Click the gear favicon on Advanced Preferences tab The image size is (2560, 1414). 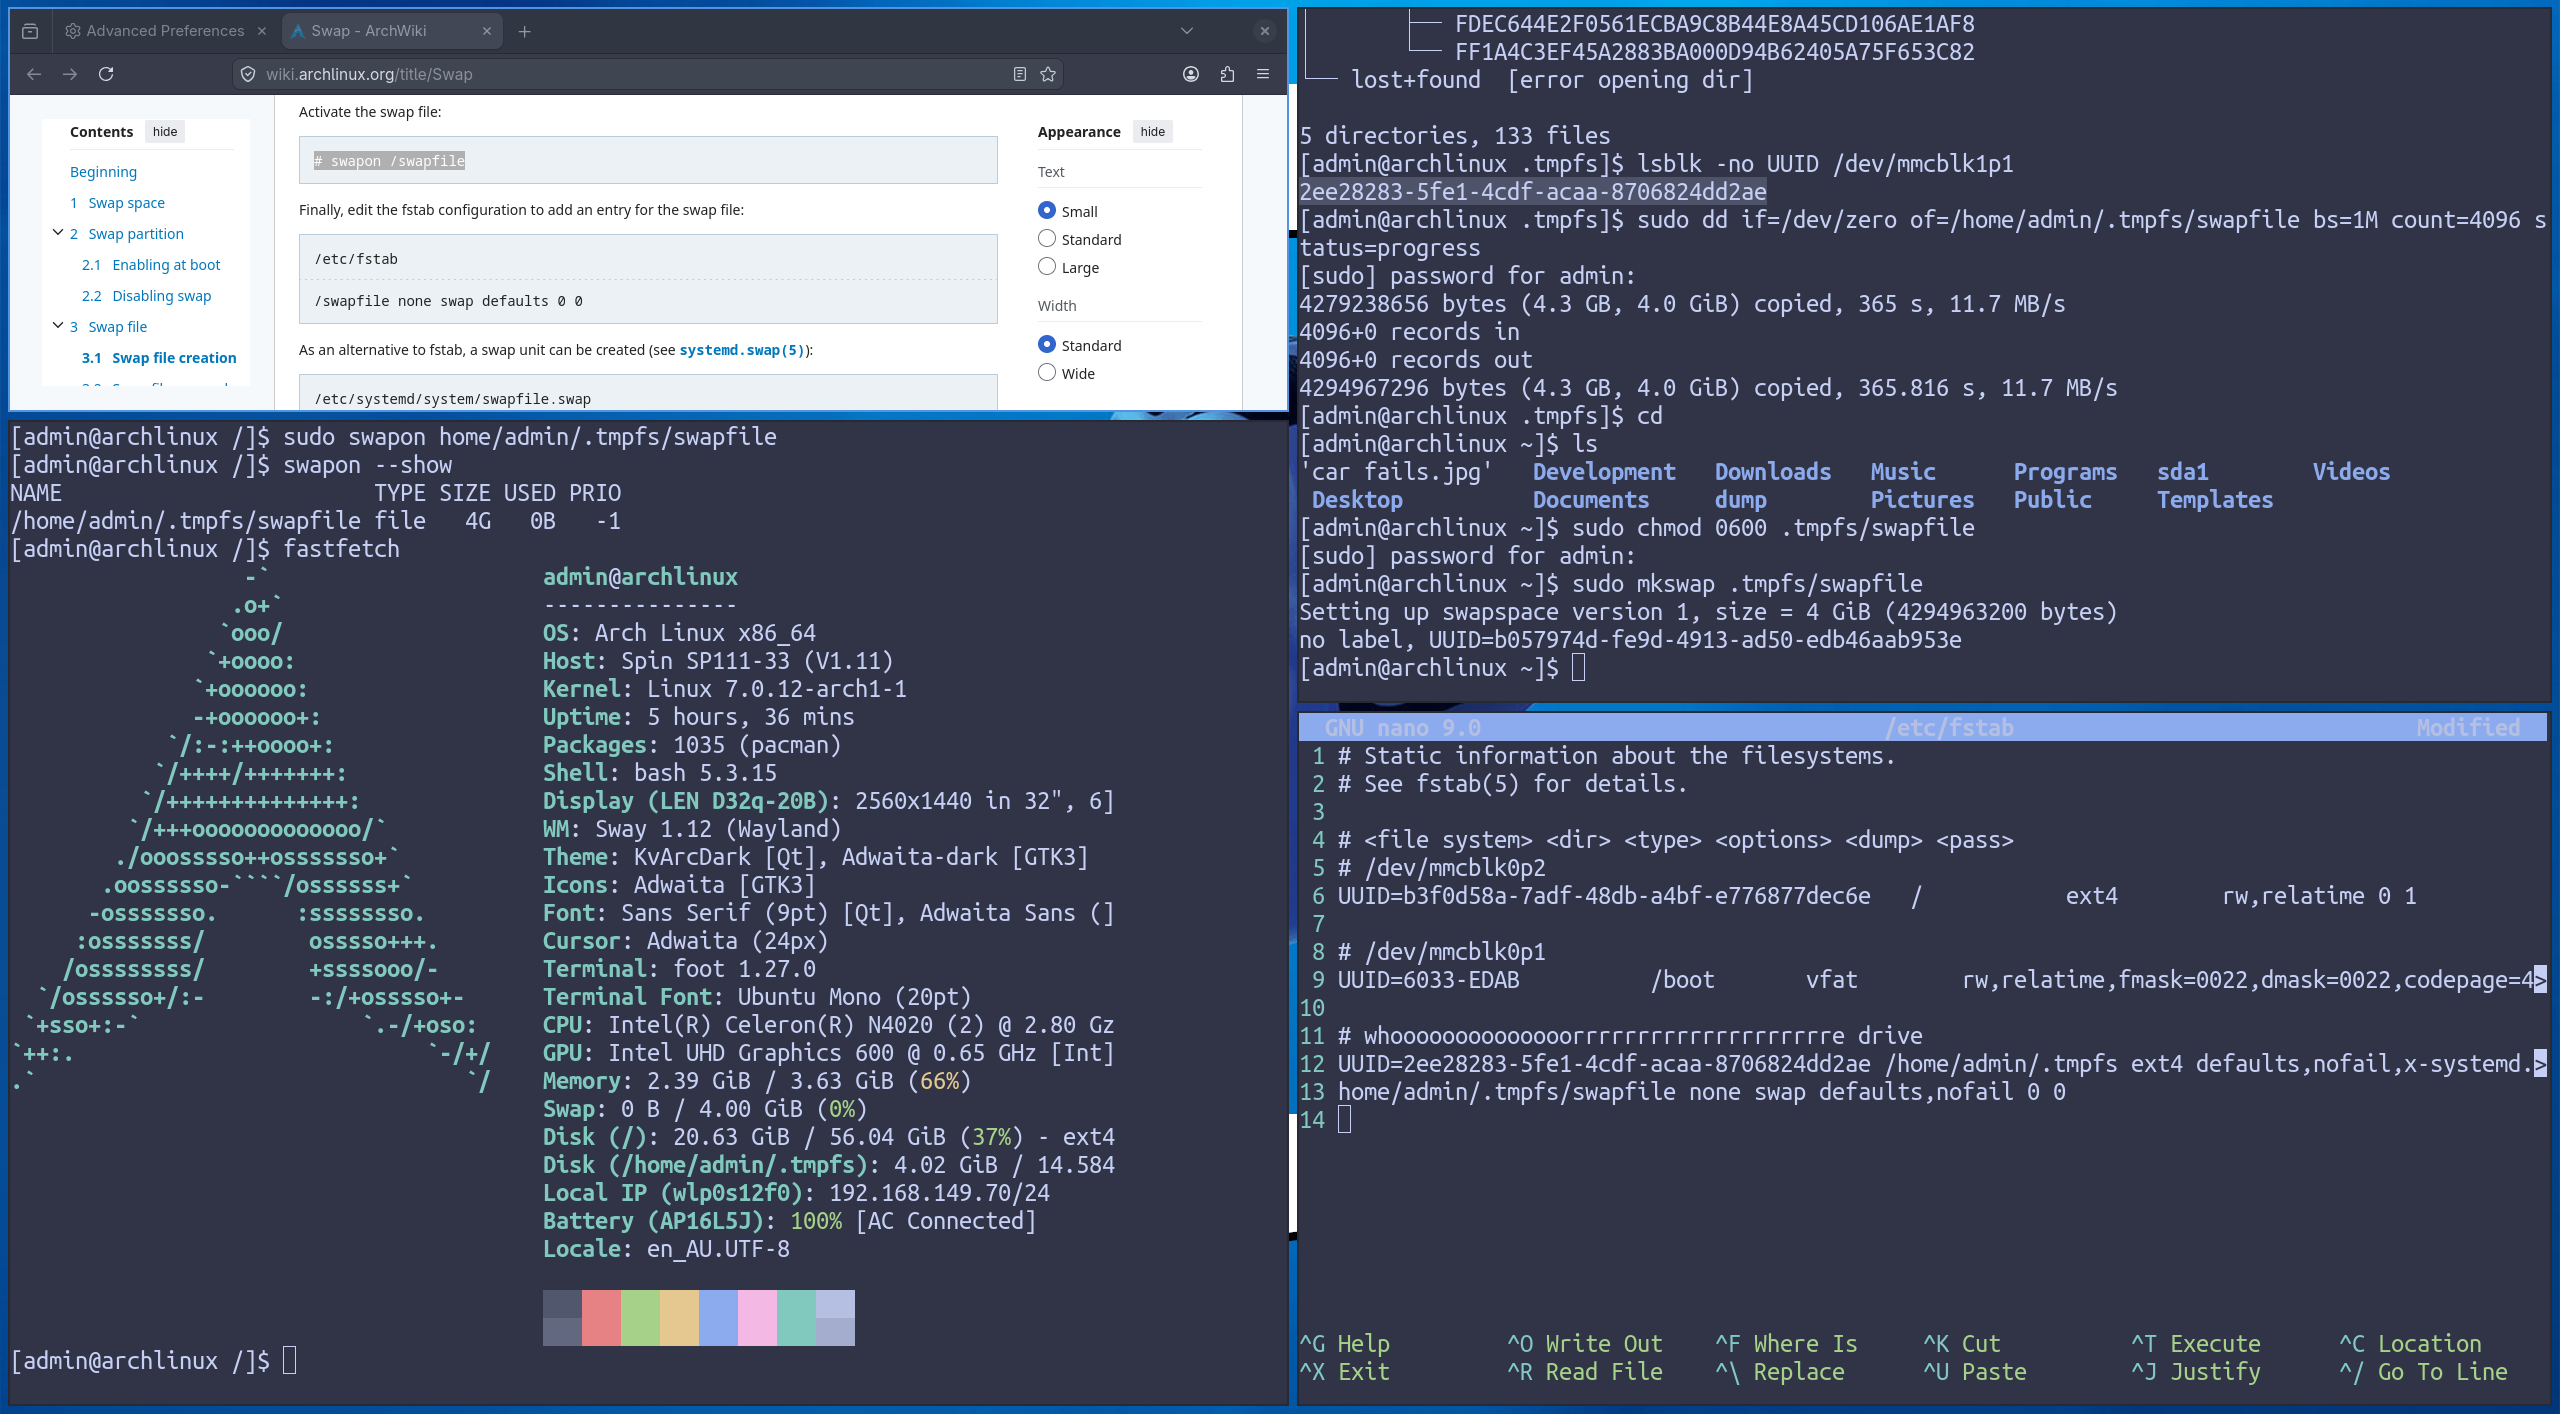72,31
